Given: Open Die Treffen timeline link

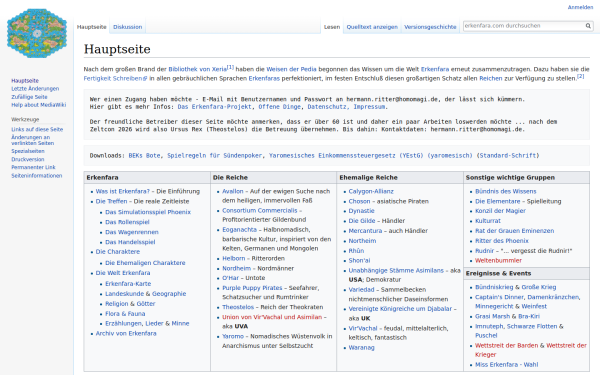Looking at the screenshot, I should click(111, 201).
